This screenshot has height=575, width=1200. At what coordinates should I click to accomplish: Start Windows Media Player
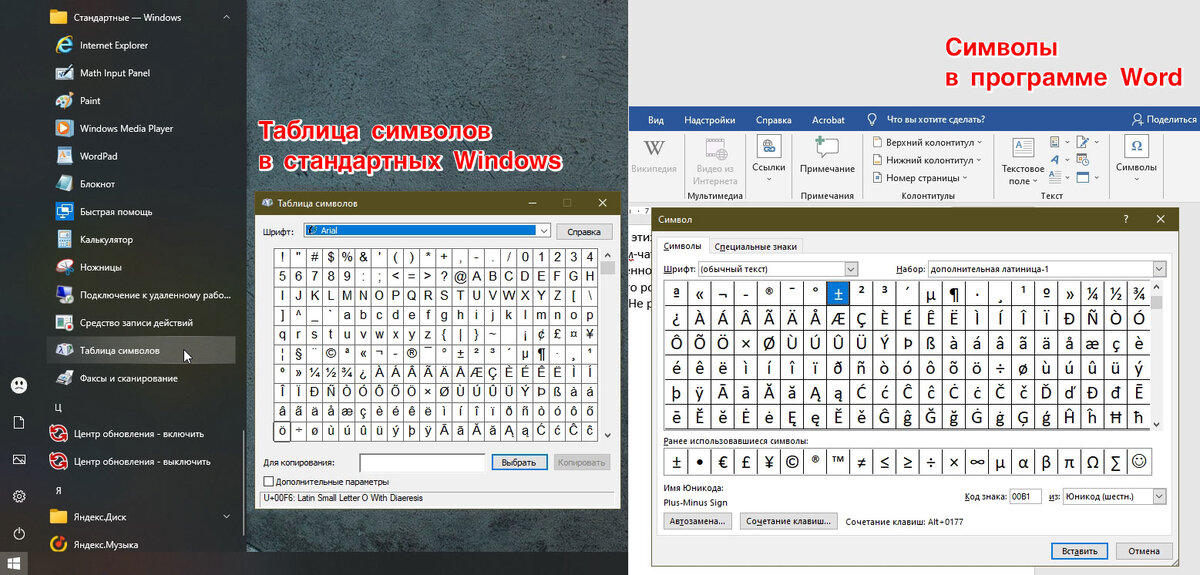tap(140, 128)
